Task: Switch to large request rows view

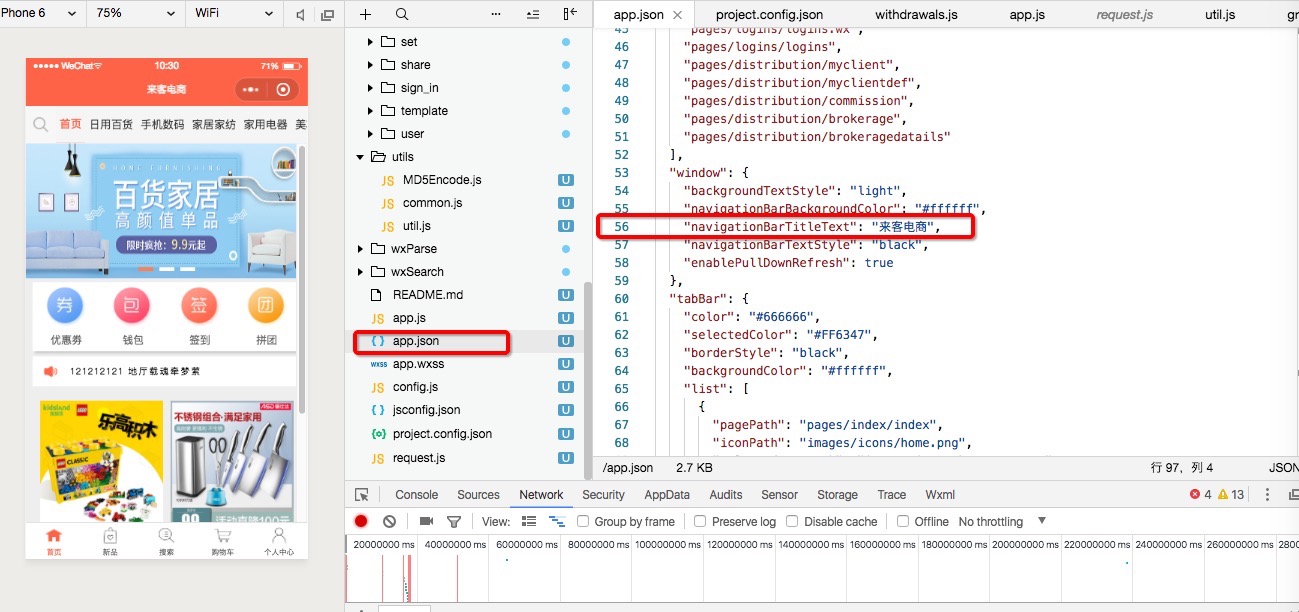Action: (x=529, y=521)
